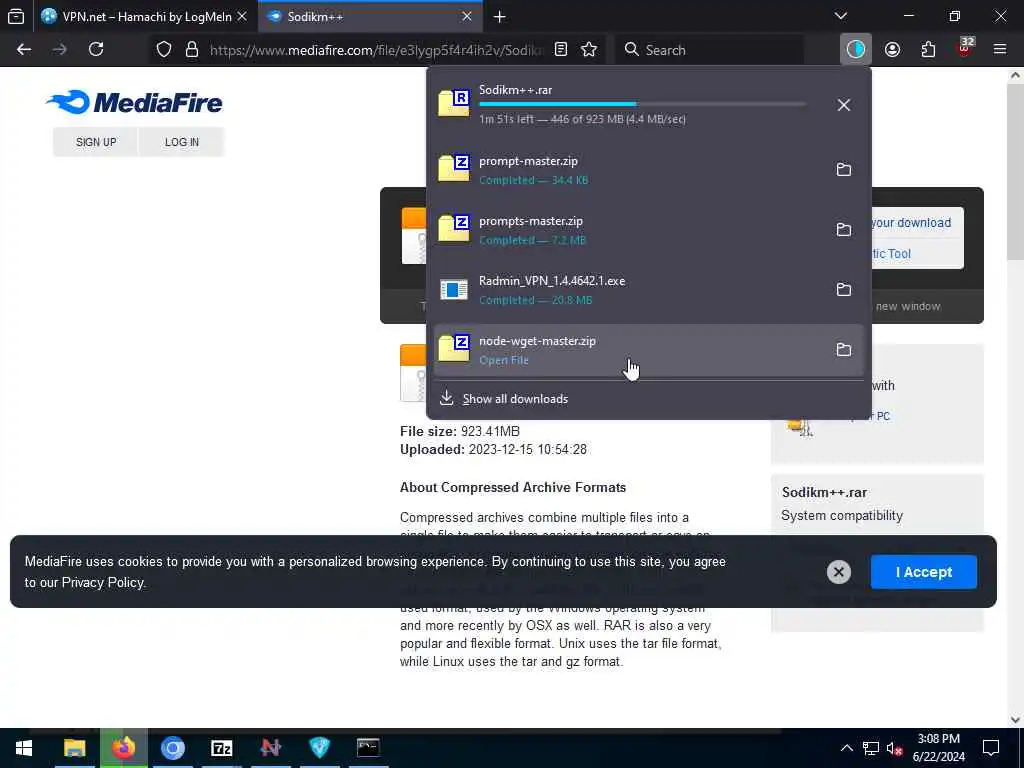Click page vertical scrollbar thumb
Viewport: 1024px width, 768px height.
(x=1016, y=170)
